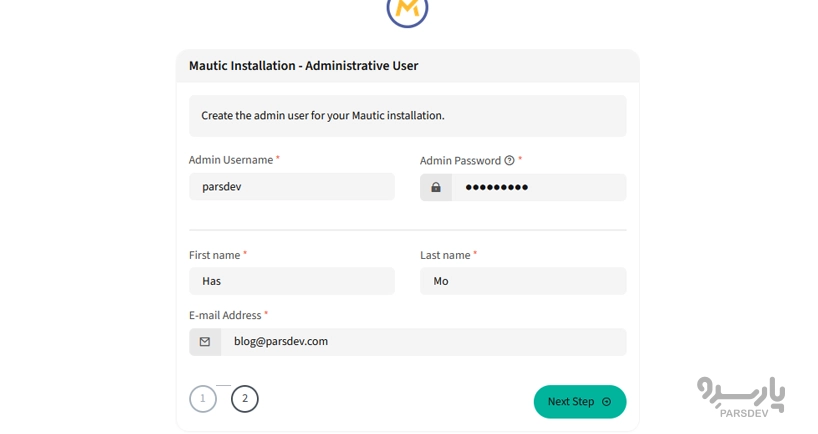Click the lock icon beside the password field
The width and height of the screenshot is (818, 434).
(436, 187)
